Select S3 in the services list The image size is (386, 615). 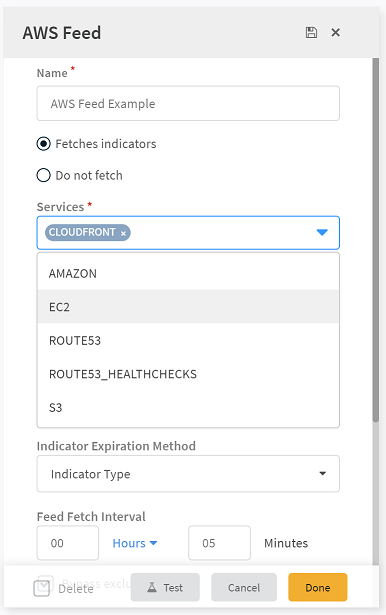(188, 408)
